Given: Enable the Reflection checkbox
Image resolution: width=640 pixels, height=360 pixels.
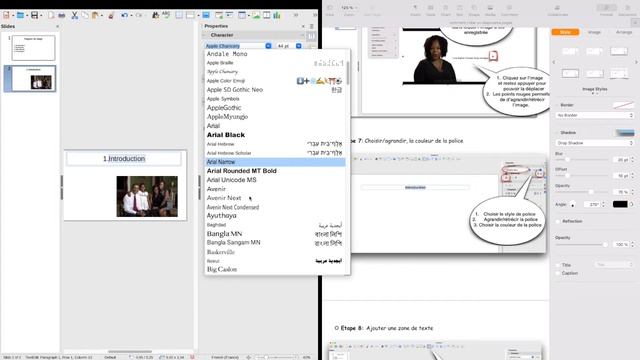Looking at the screenshot, I should tap(558, 221).
